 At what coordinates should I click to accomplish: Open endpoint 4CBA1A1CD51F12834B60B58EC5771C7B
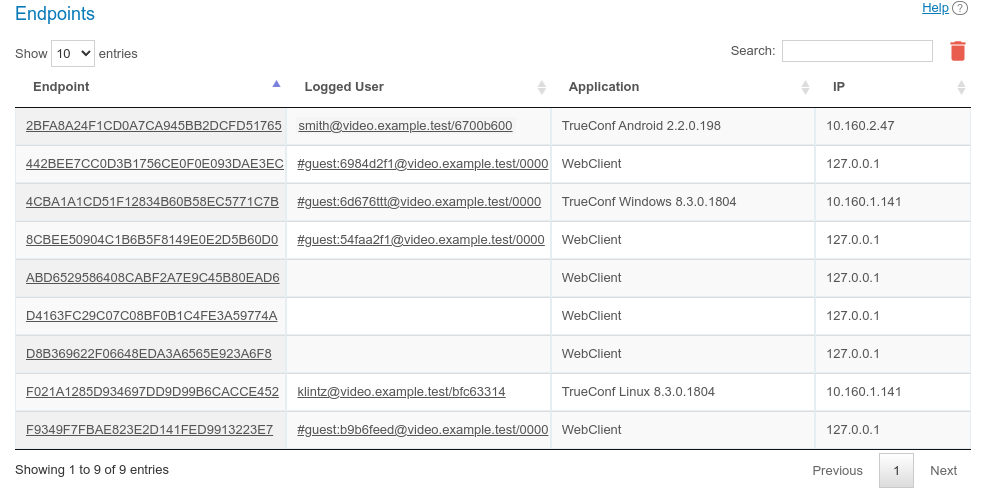(152, 202)
